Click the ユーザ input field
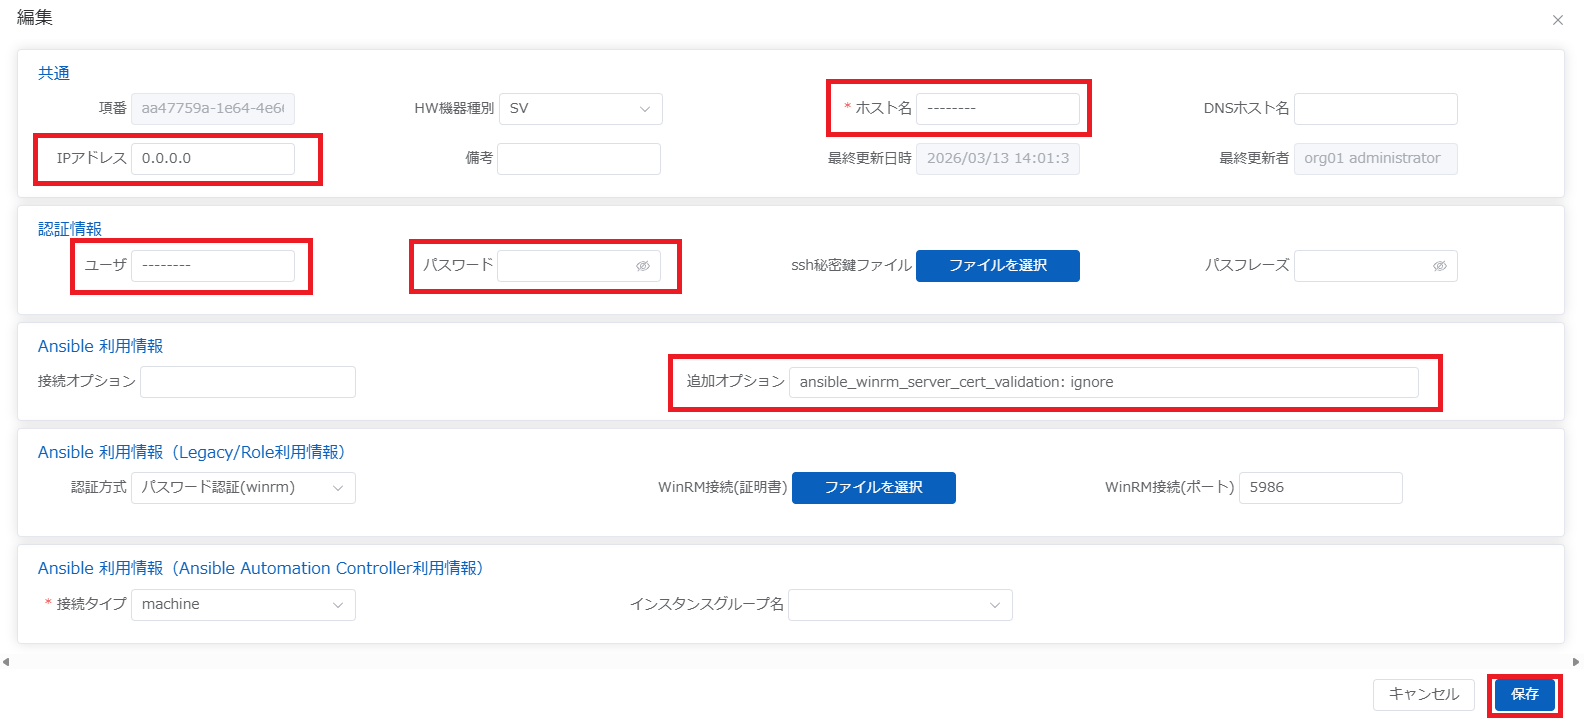The image size is (1584, 728). 213,266
